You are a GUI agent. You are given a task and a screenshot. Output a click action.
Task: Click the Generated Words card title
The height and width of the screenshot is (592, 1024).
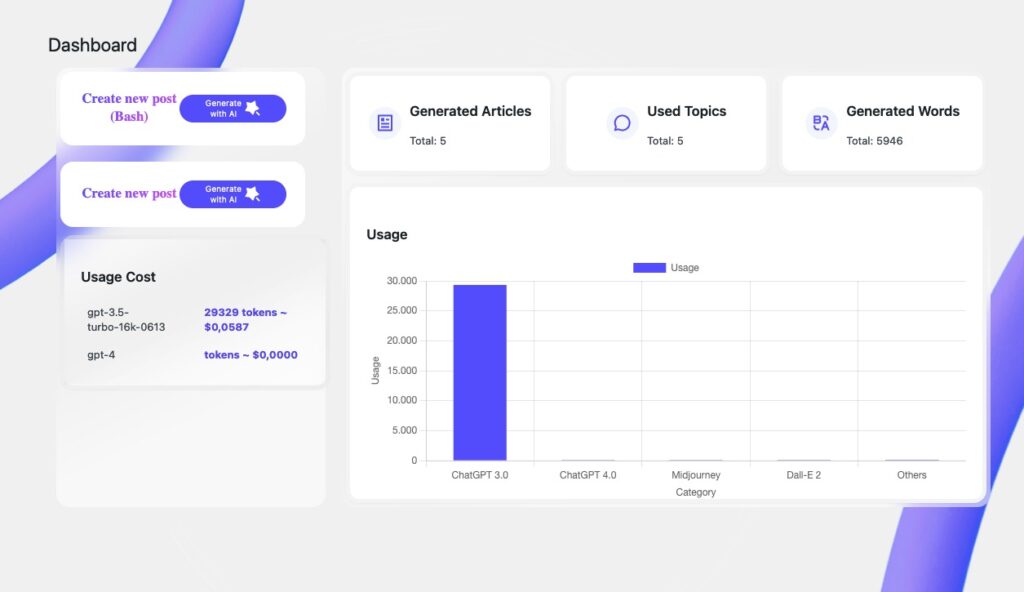click(x=903, y=111)
